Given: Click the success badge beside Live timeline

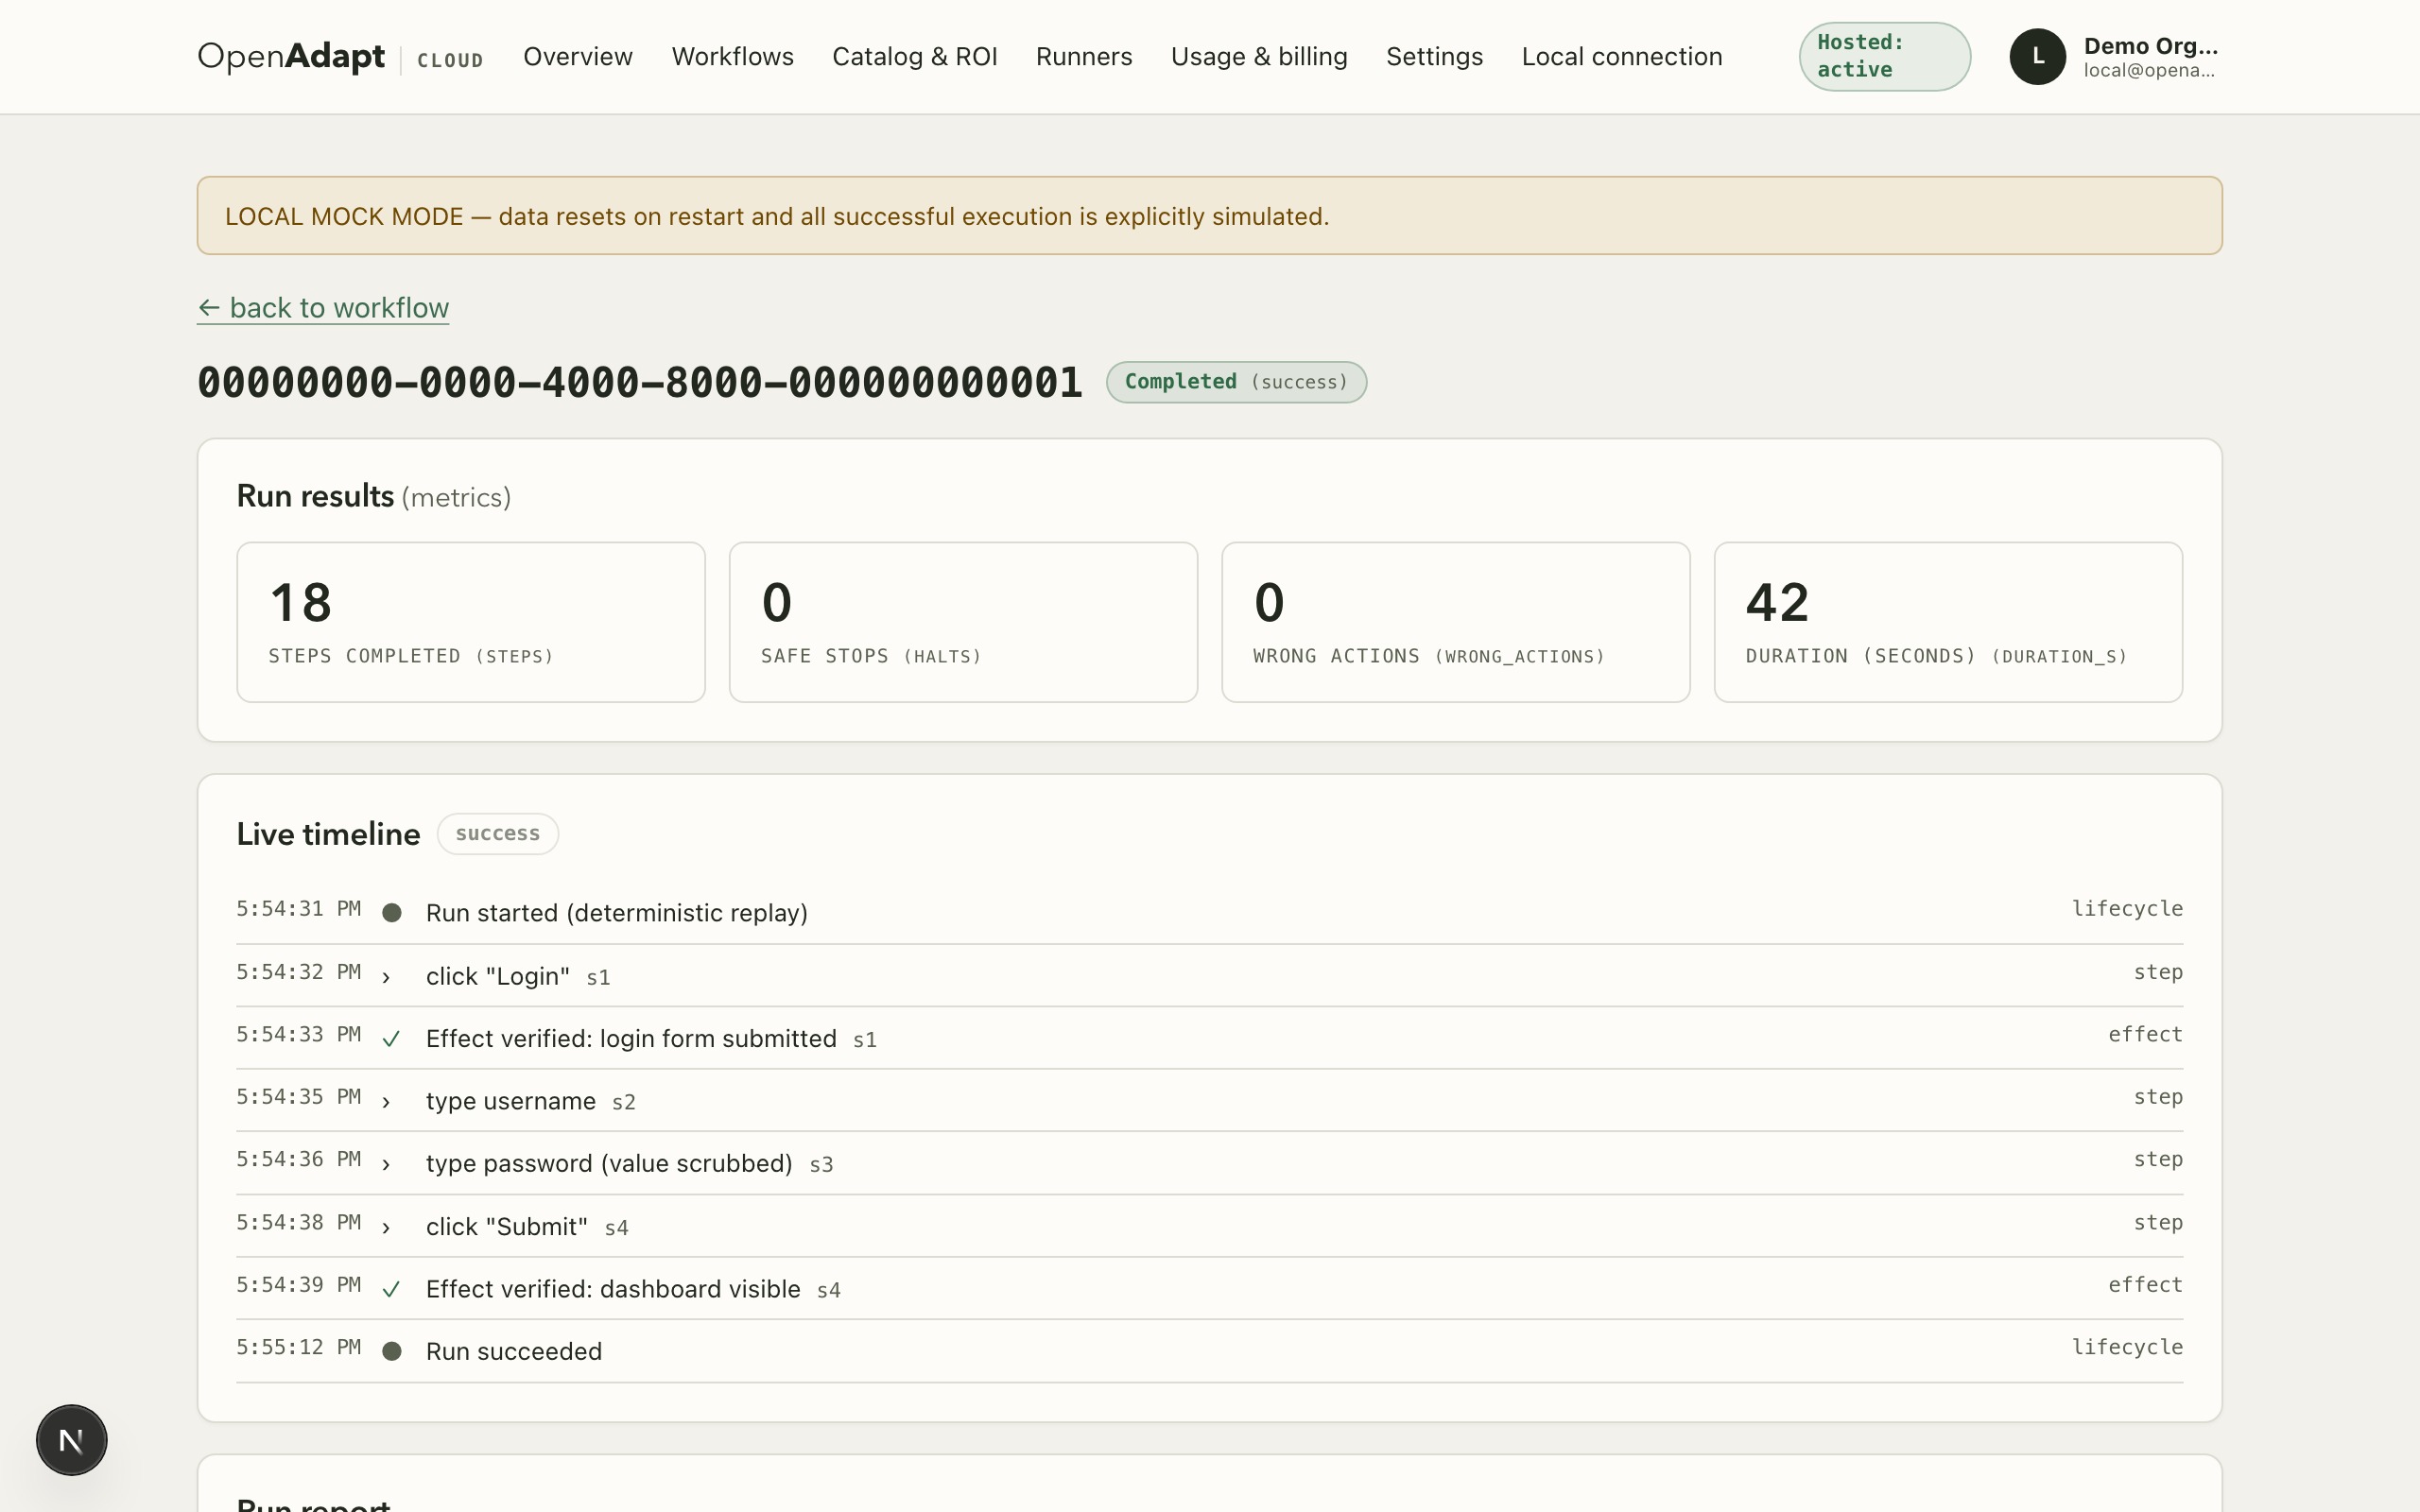Looking at the screenshot, I should [498, 834].
